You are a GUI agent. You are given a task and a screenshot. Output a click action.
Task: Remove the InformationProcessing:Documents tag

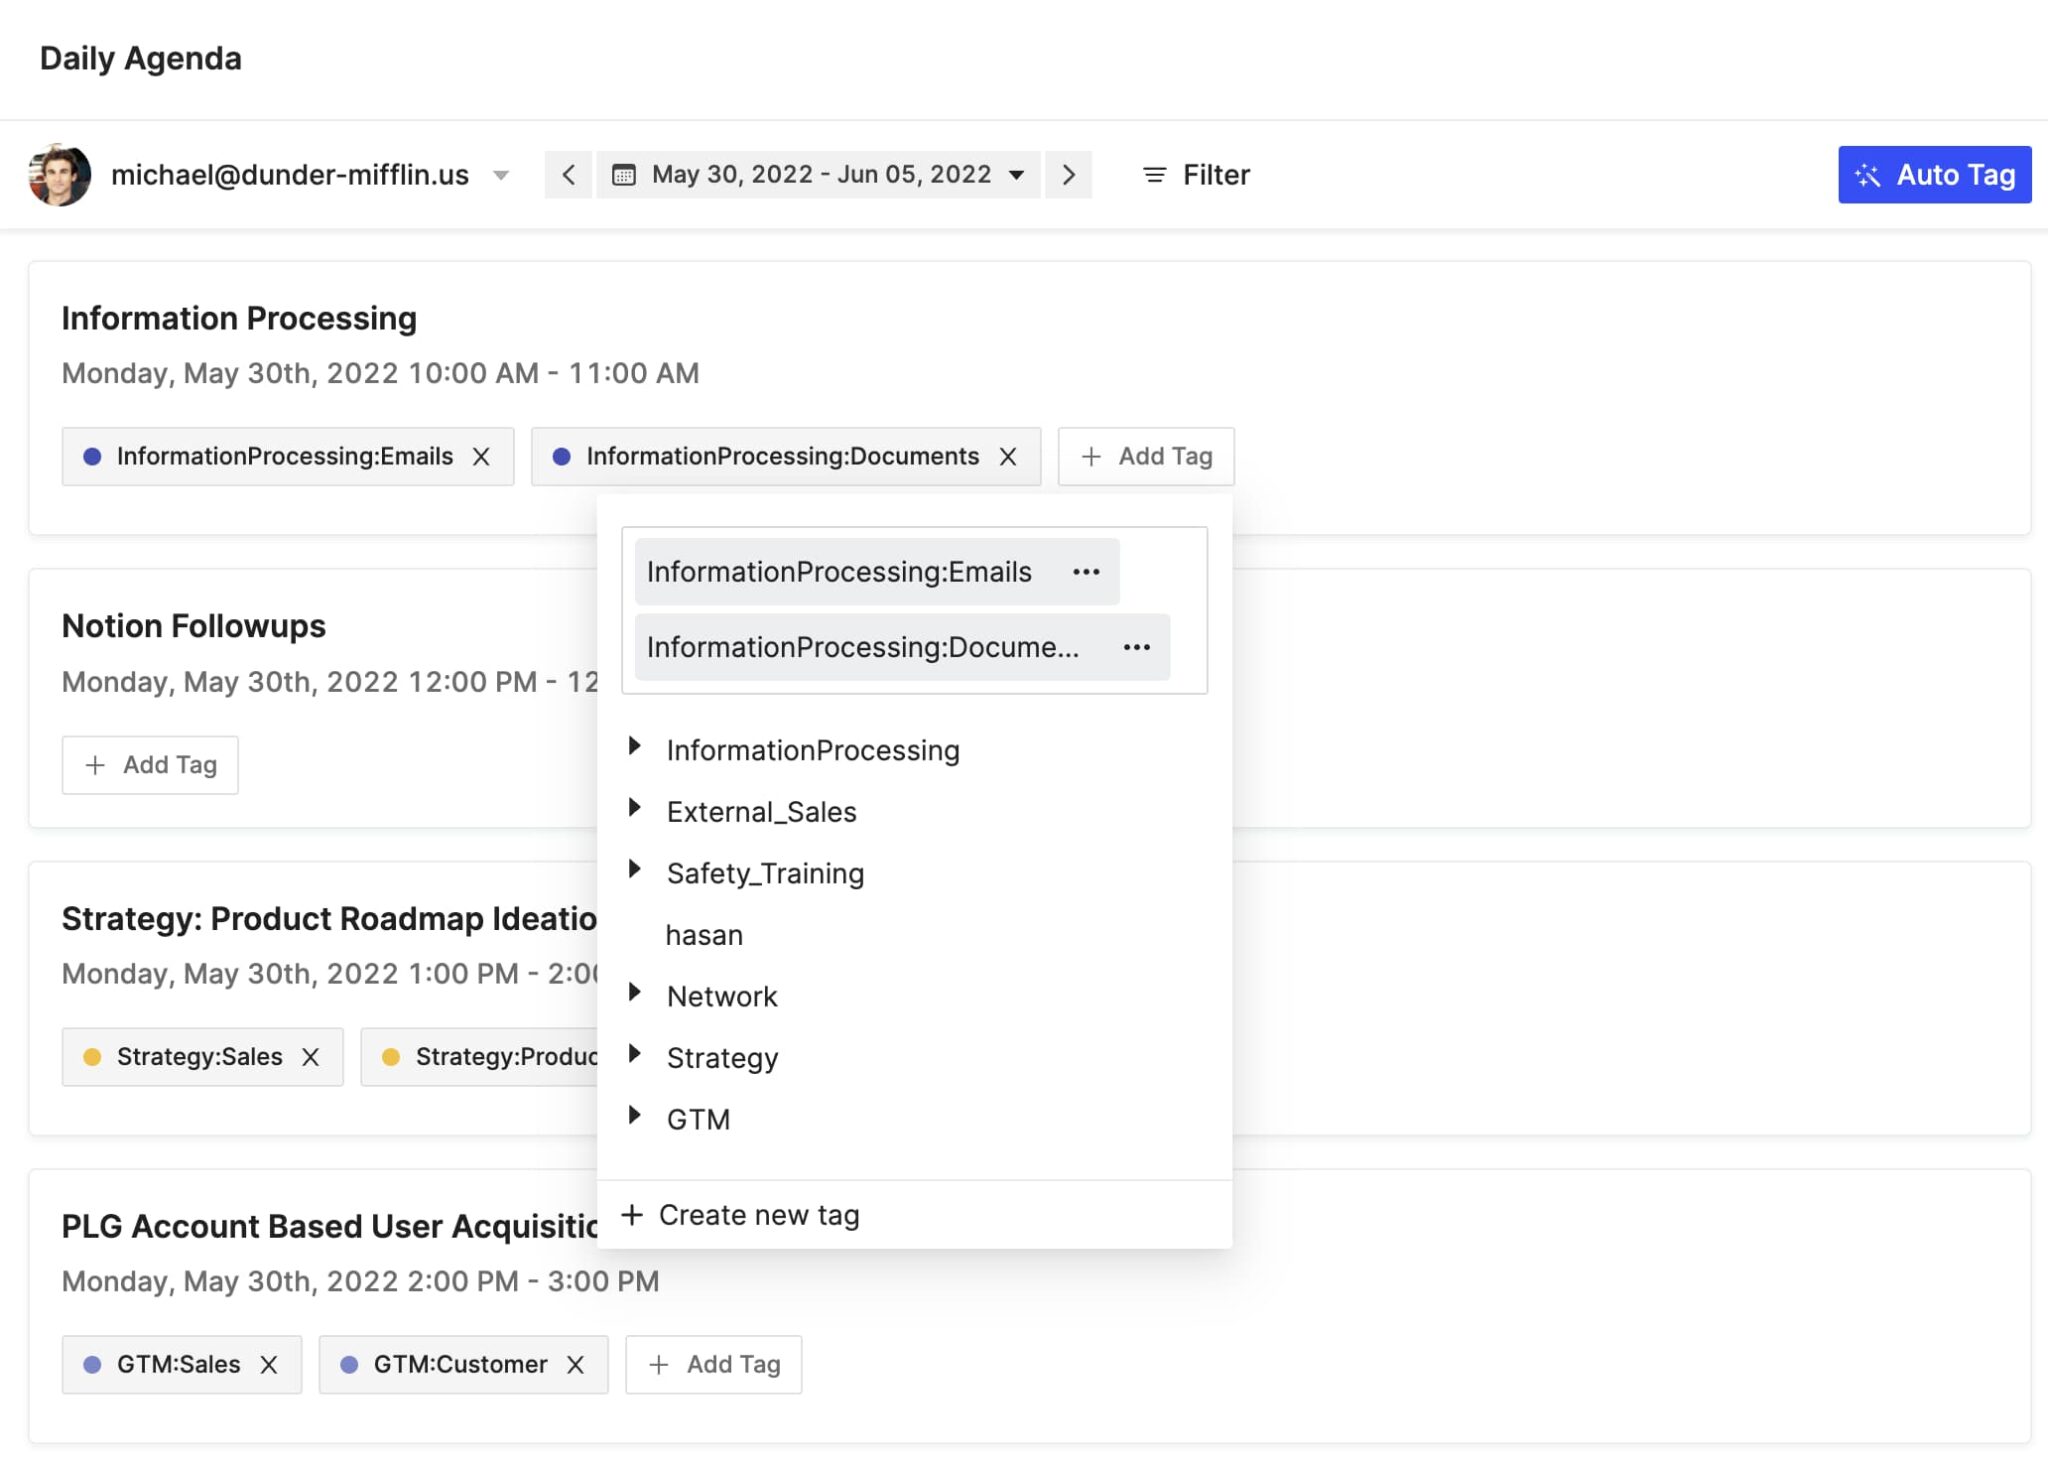coord(1008,456)
